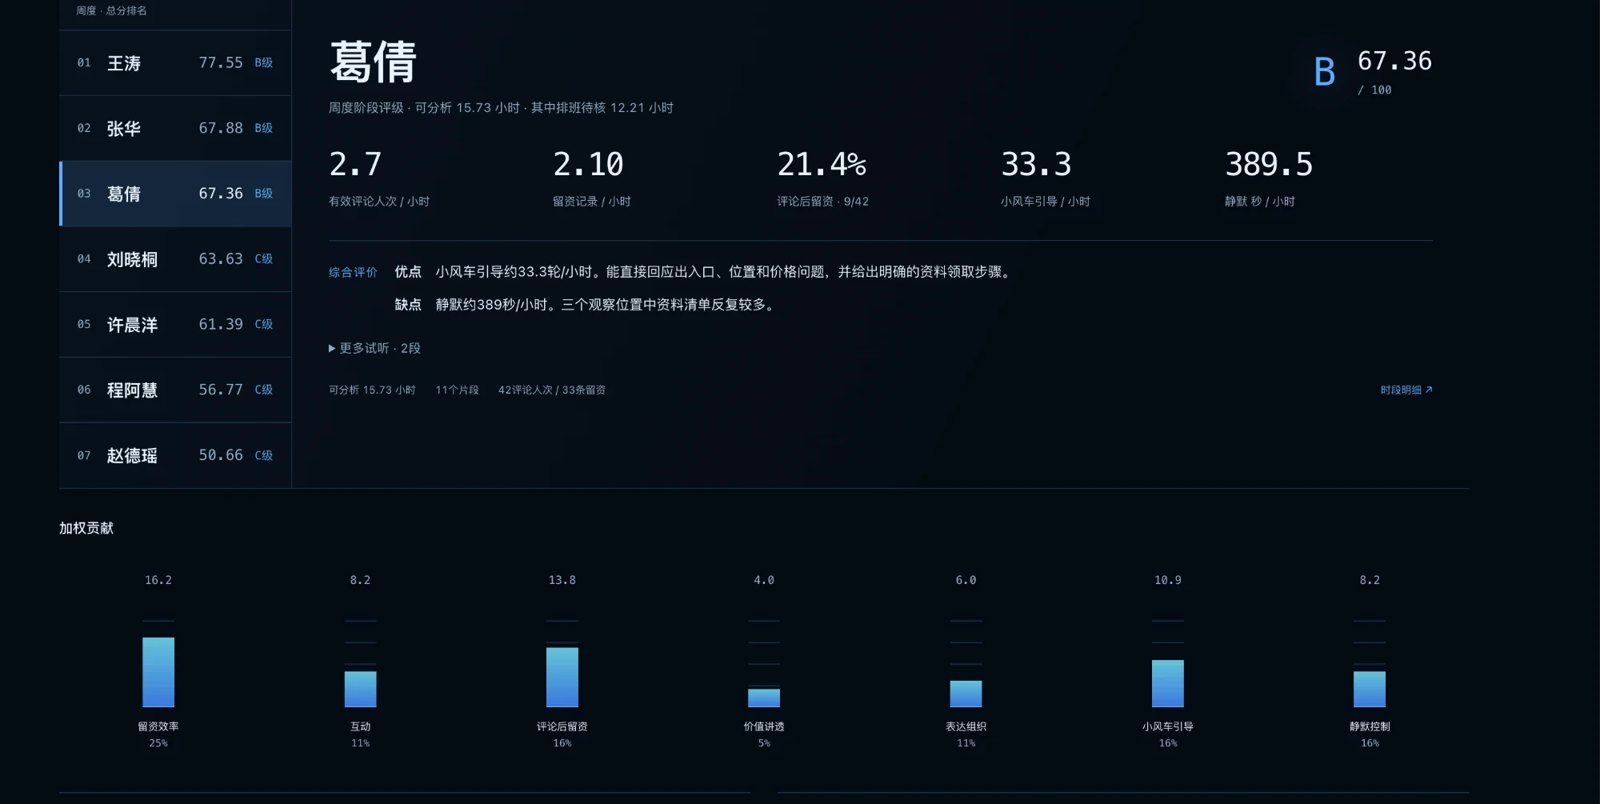Image resolution: width=1600 pixels, height=804 pixels.
Task: Open the 时段明细 link
Action: point(1406,390)
